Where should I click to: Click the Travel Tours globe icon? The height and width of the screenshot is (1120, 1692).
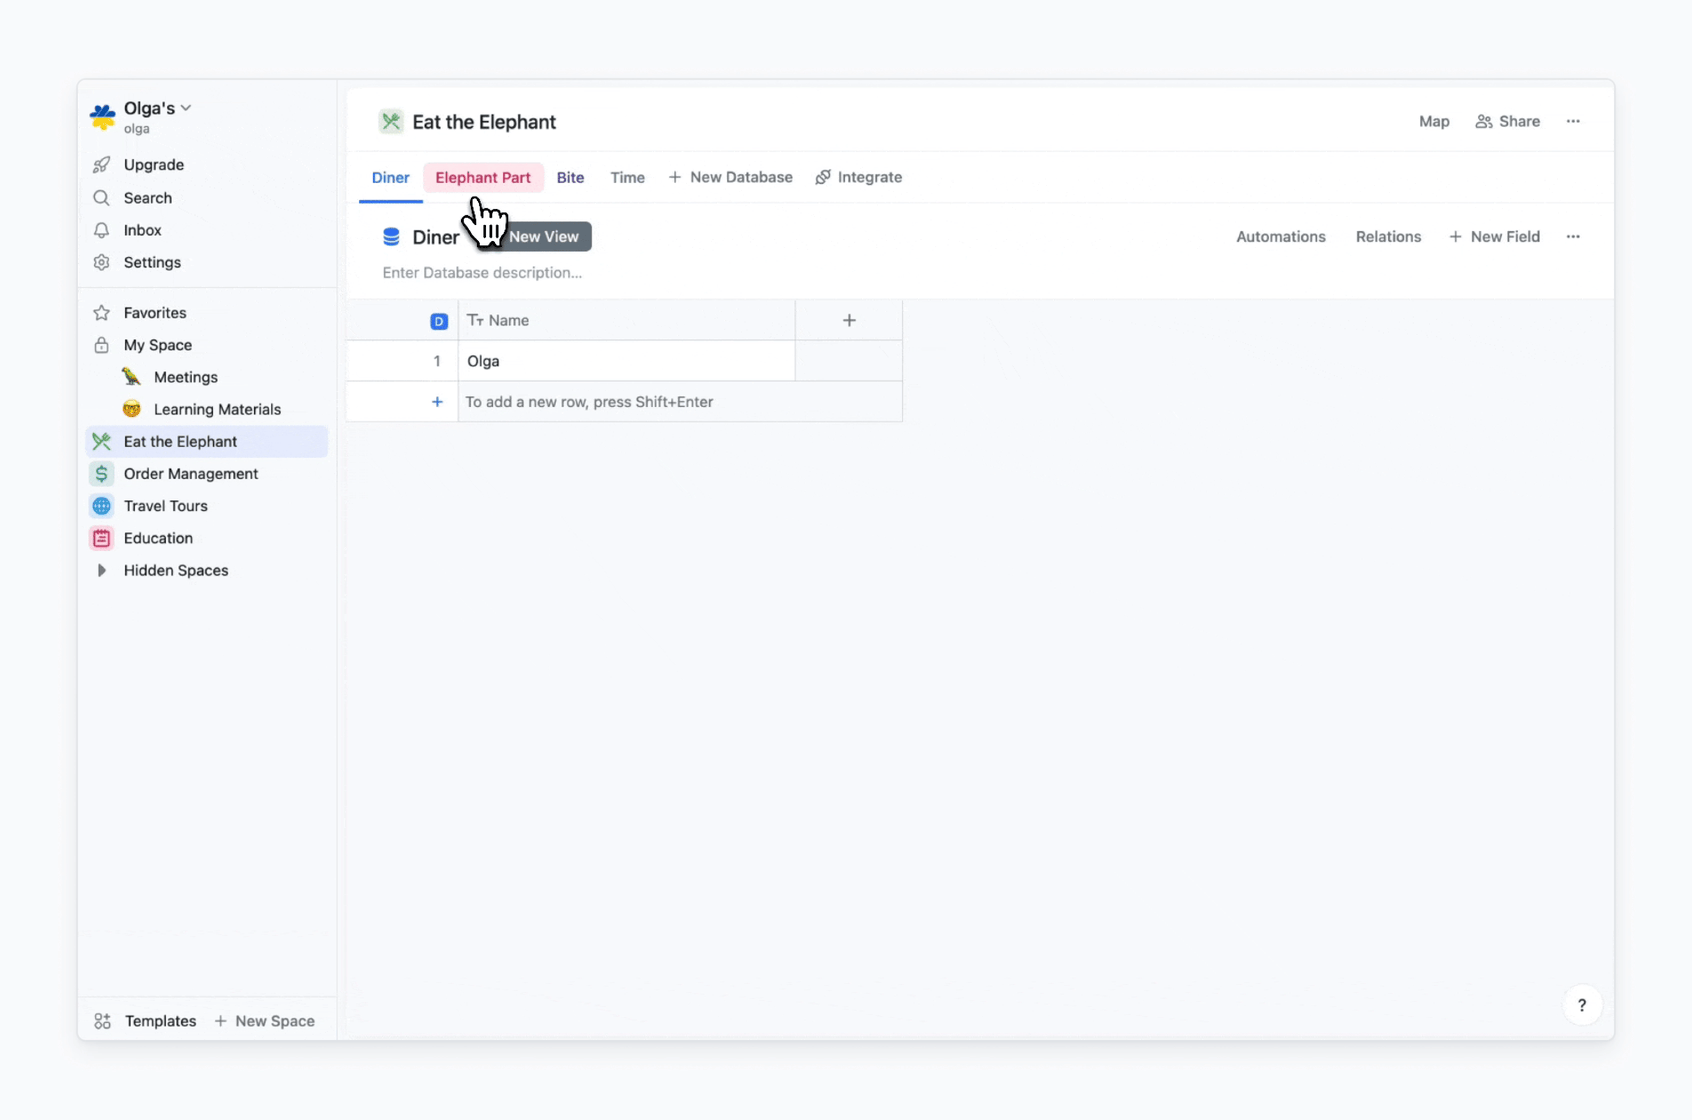(x=101, y=506)
